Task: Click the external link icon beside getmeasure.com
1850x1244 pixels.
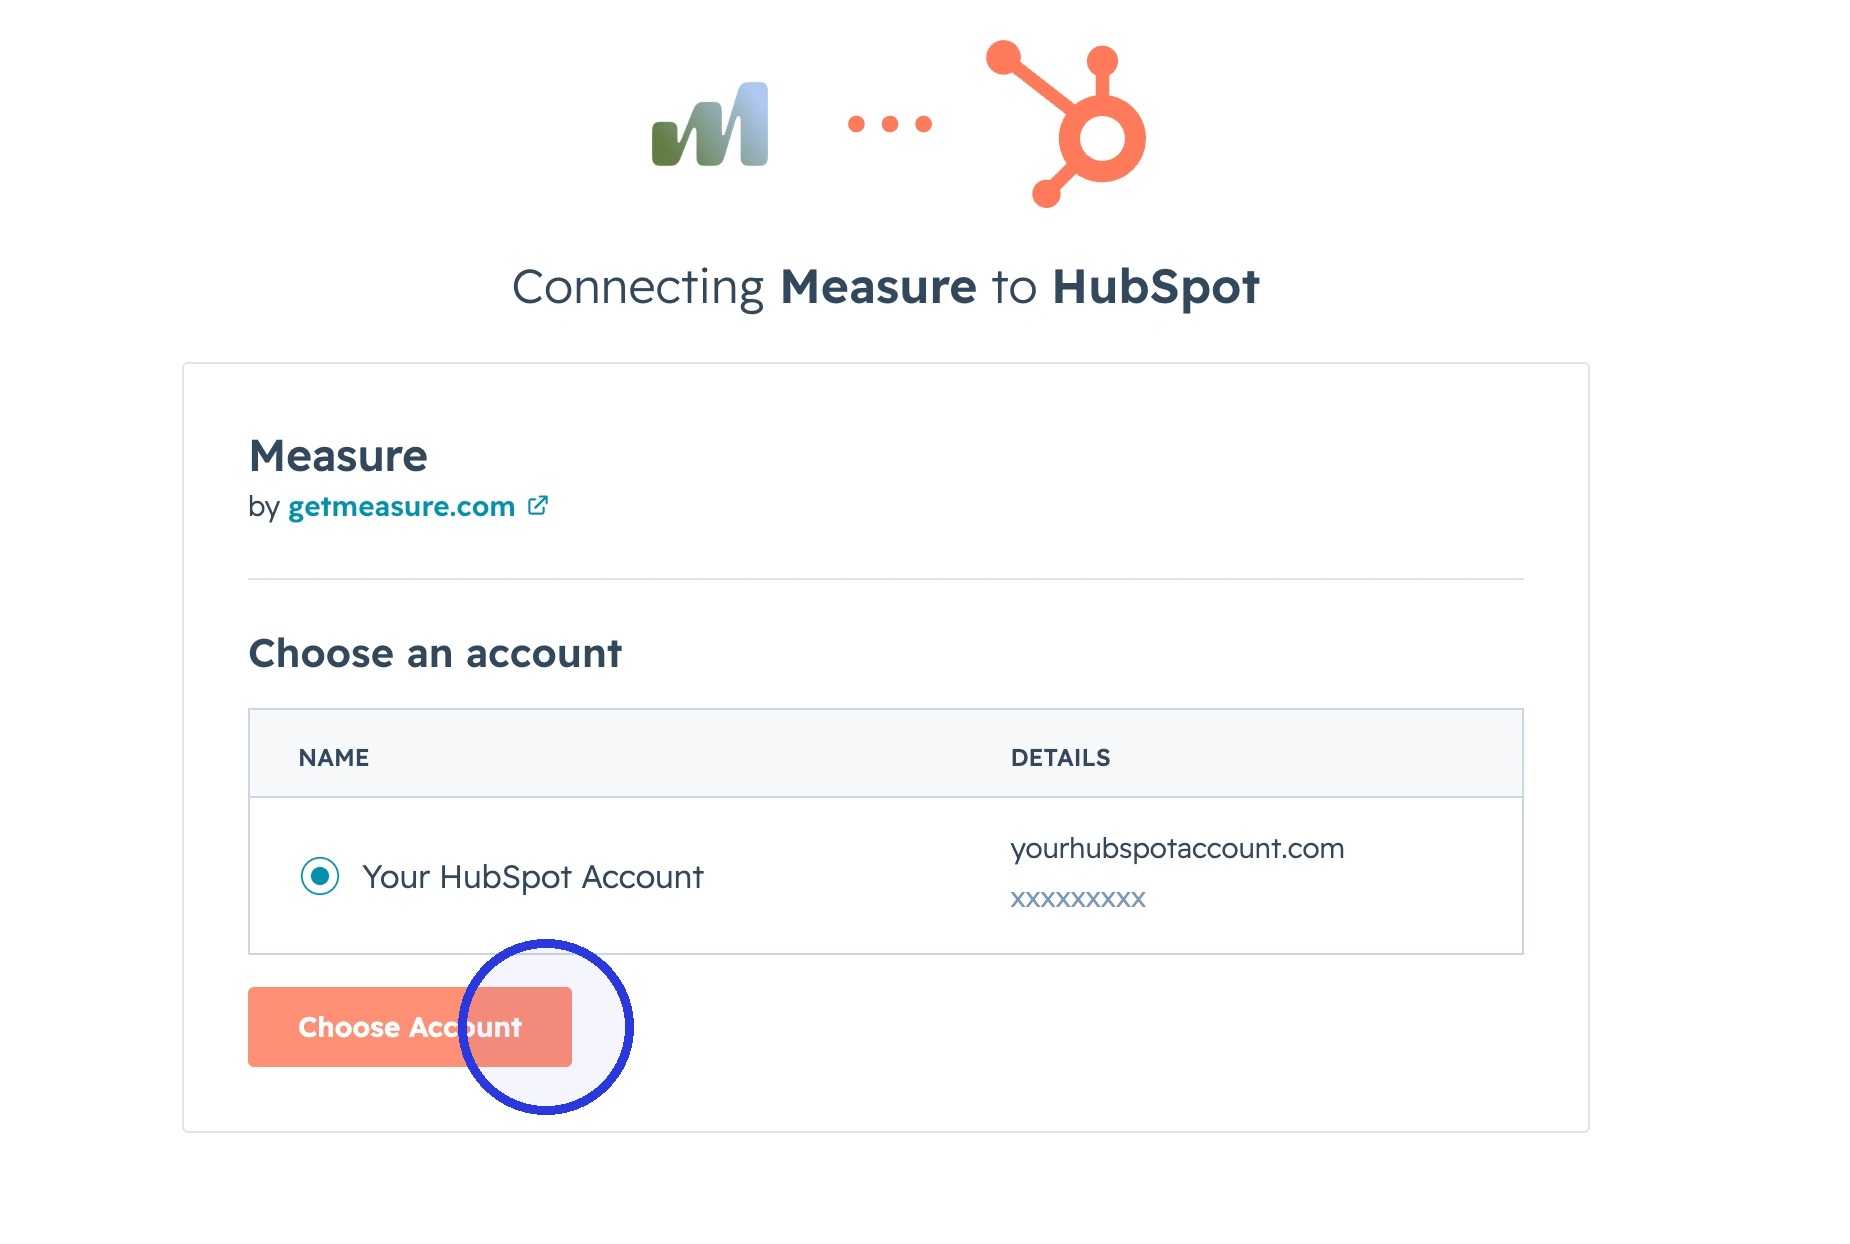Action: click(538, 505)
